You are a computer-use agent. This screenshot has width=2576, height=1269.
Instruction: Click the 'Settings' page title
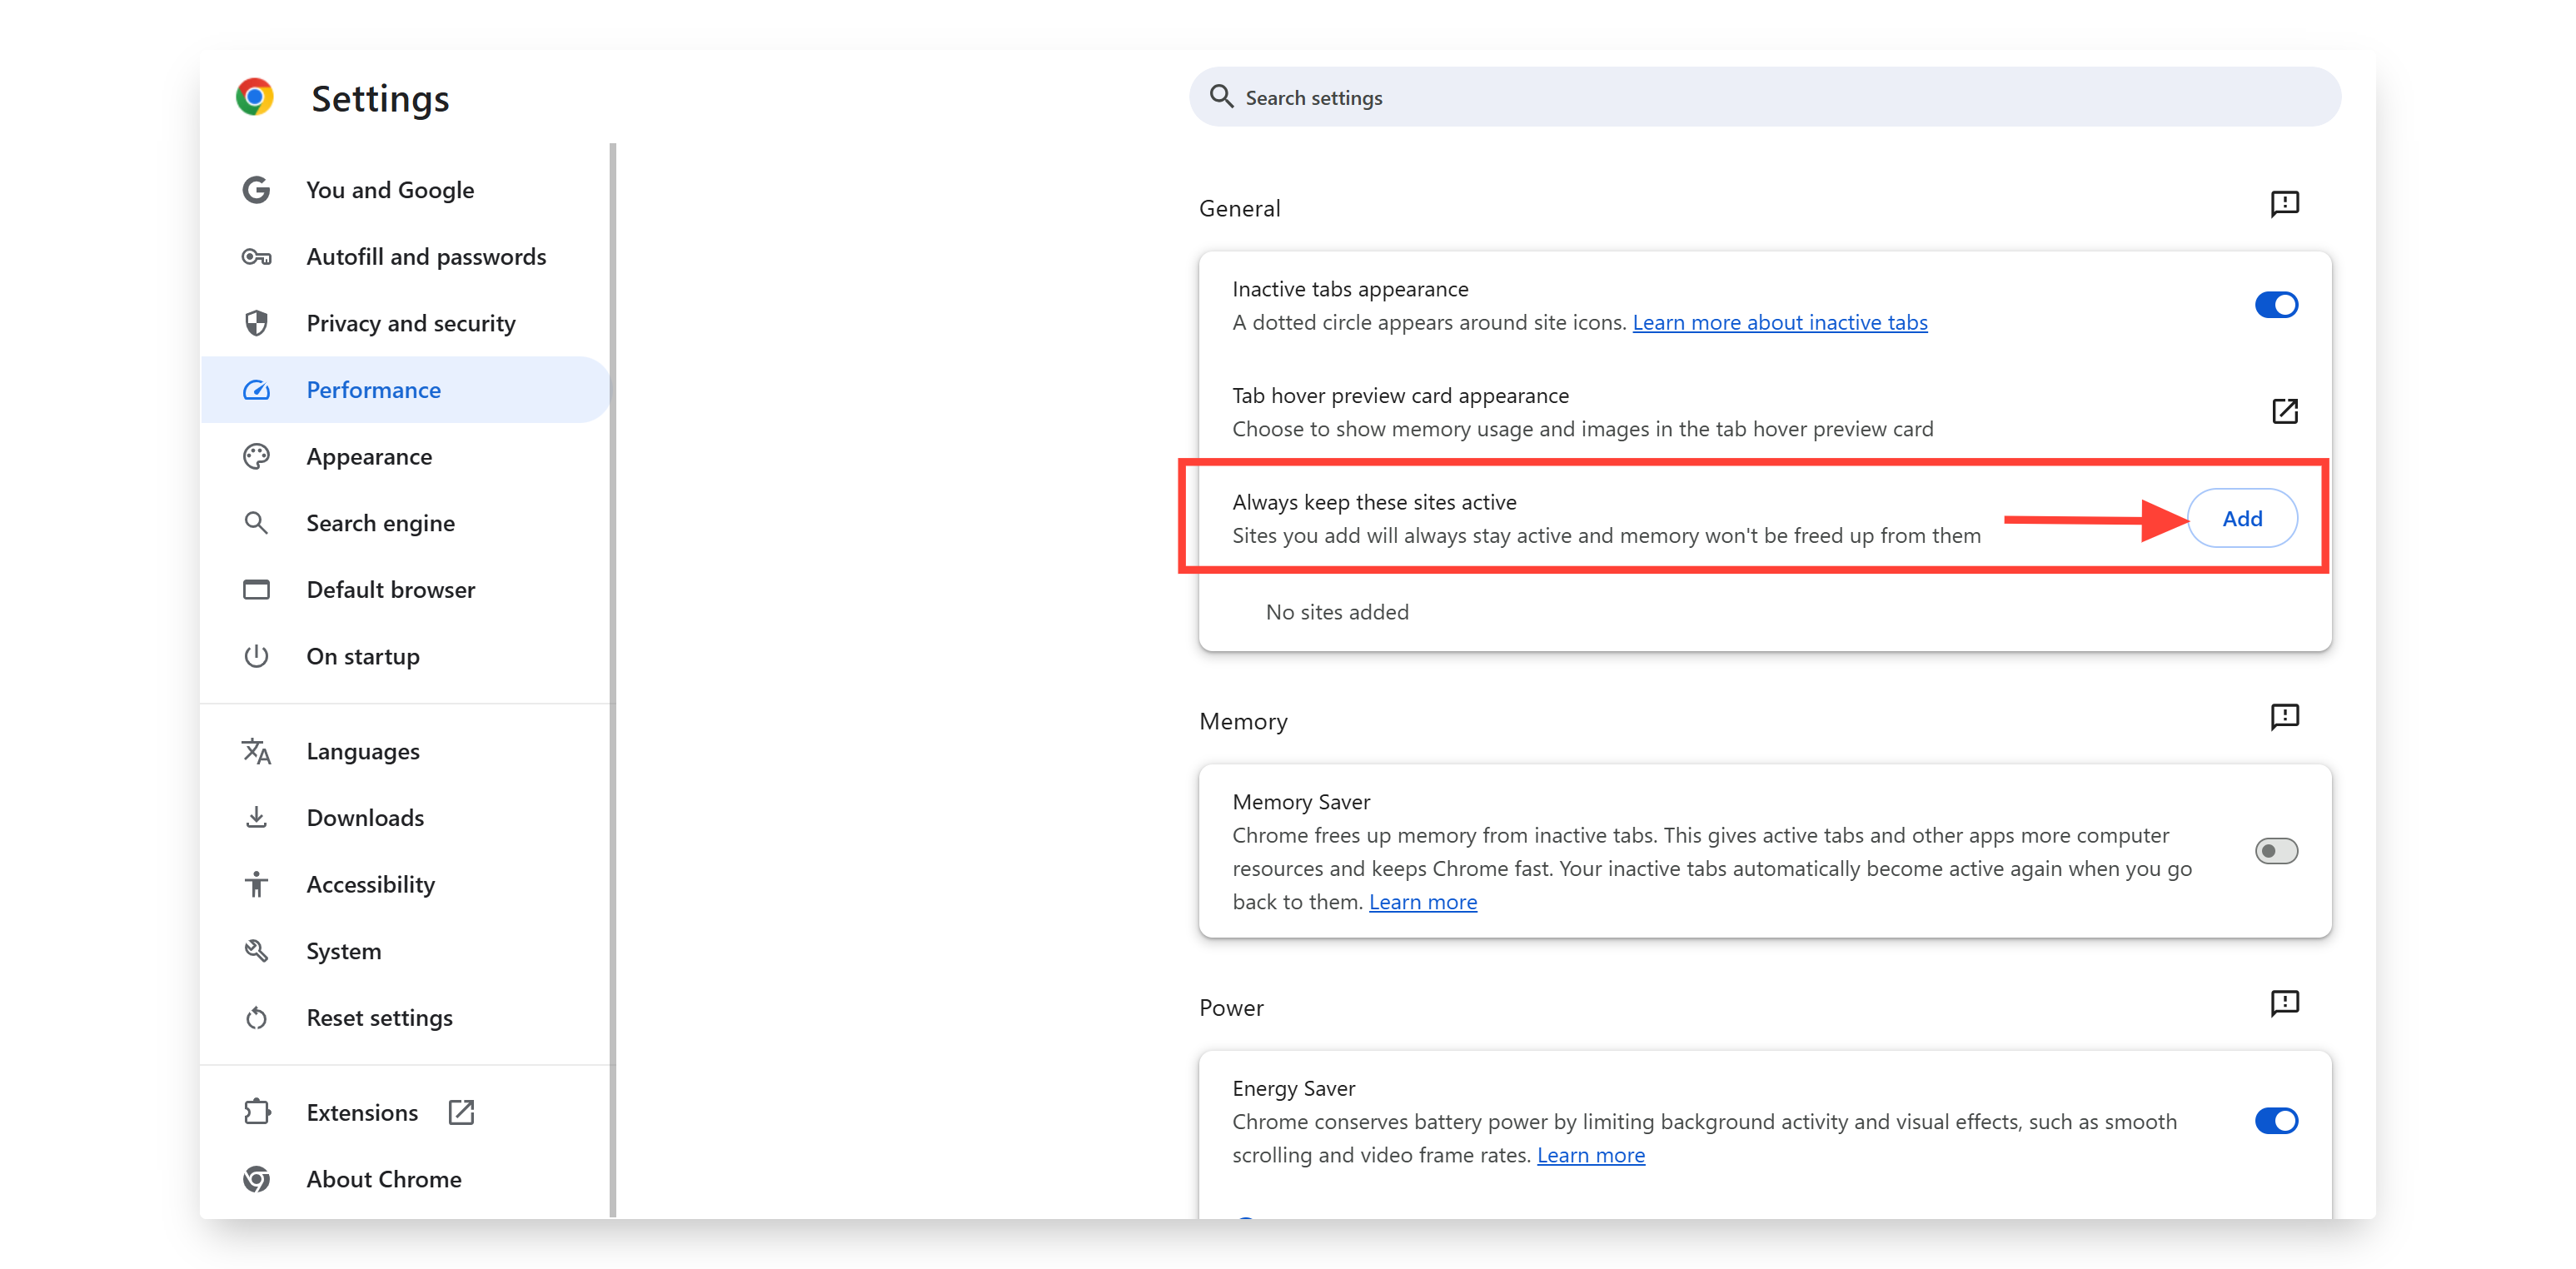tap(380, 98)
